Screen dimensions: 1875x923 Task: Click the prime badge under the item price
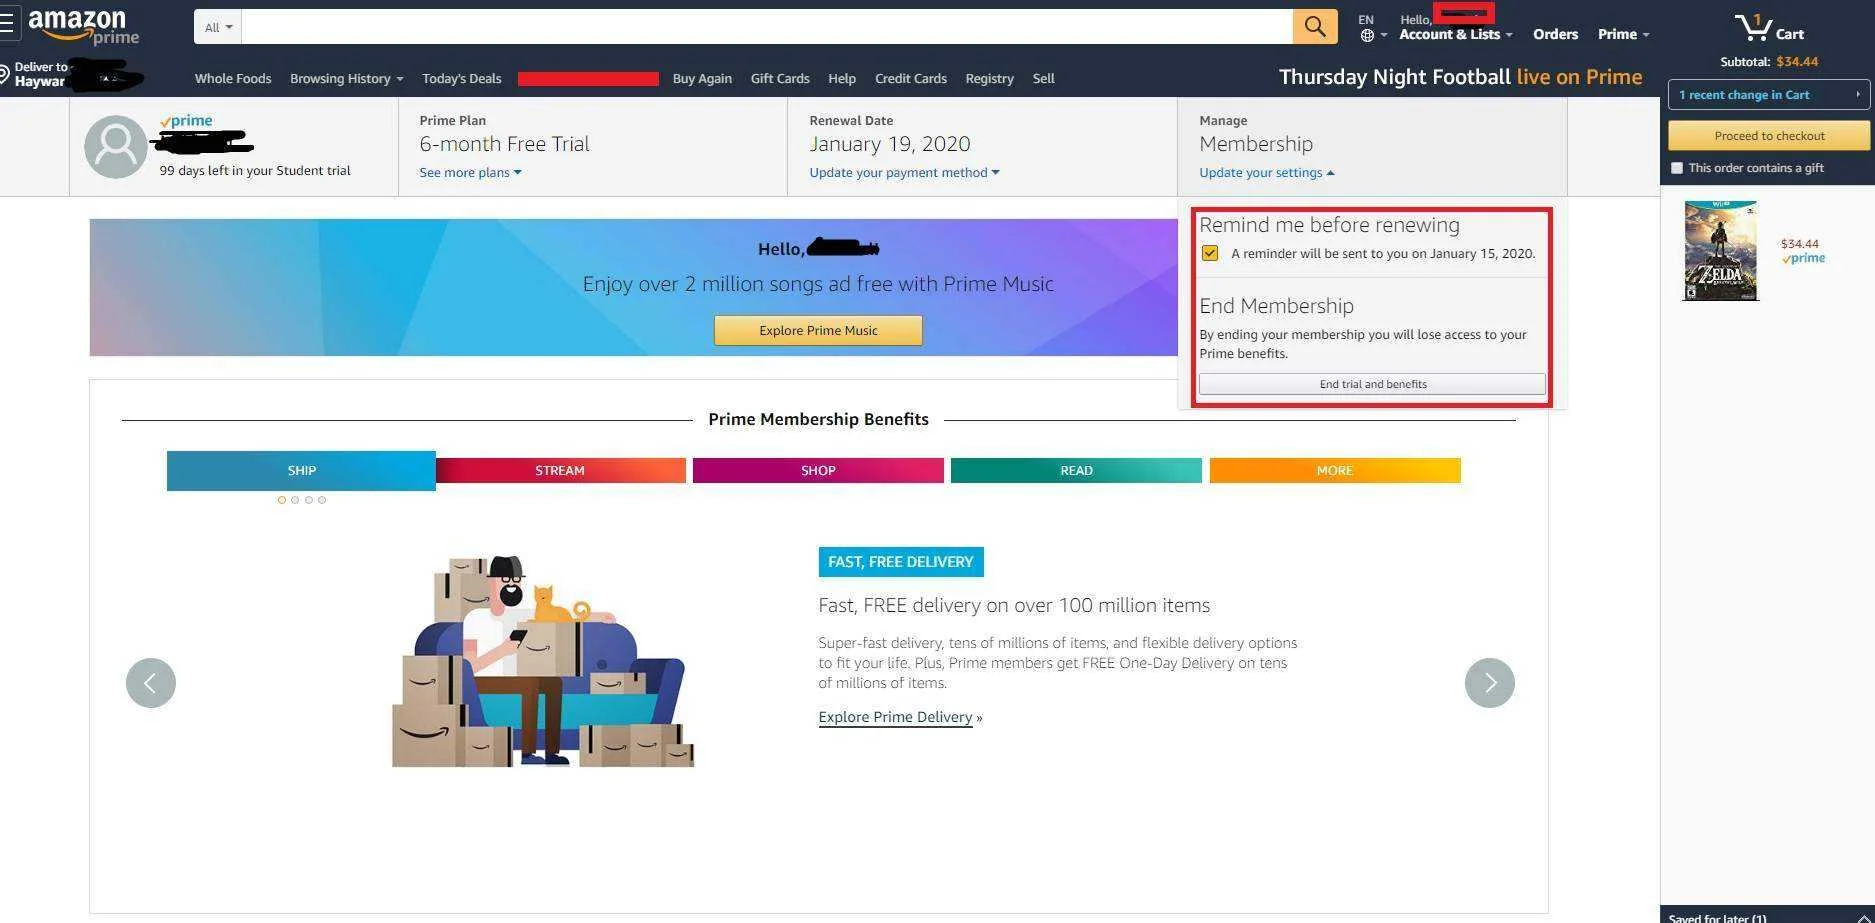[1803, 259]
